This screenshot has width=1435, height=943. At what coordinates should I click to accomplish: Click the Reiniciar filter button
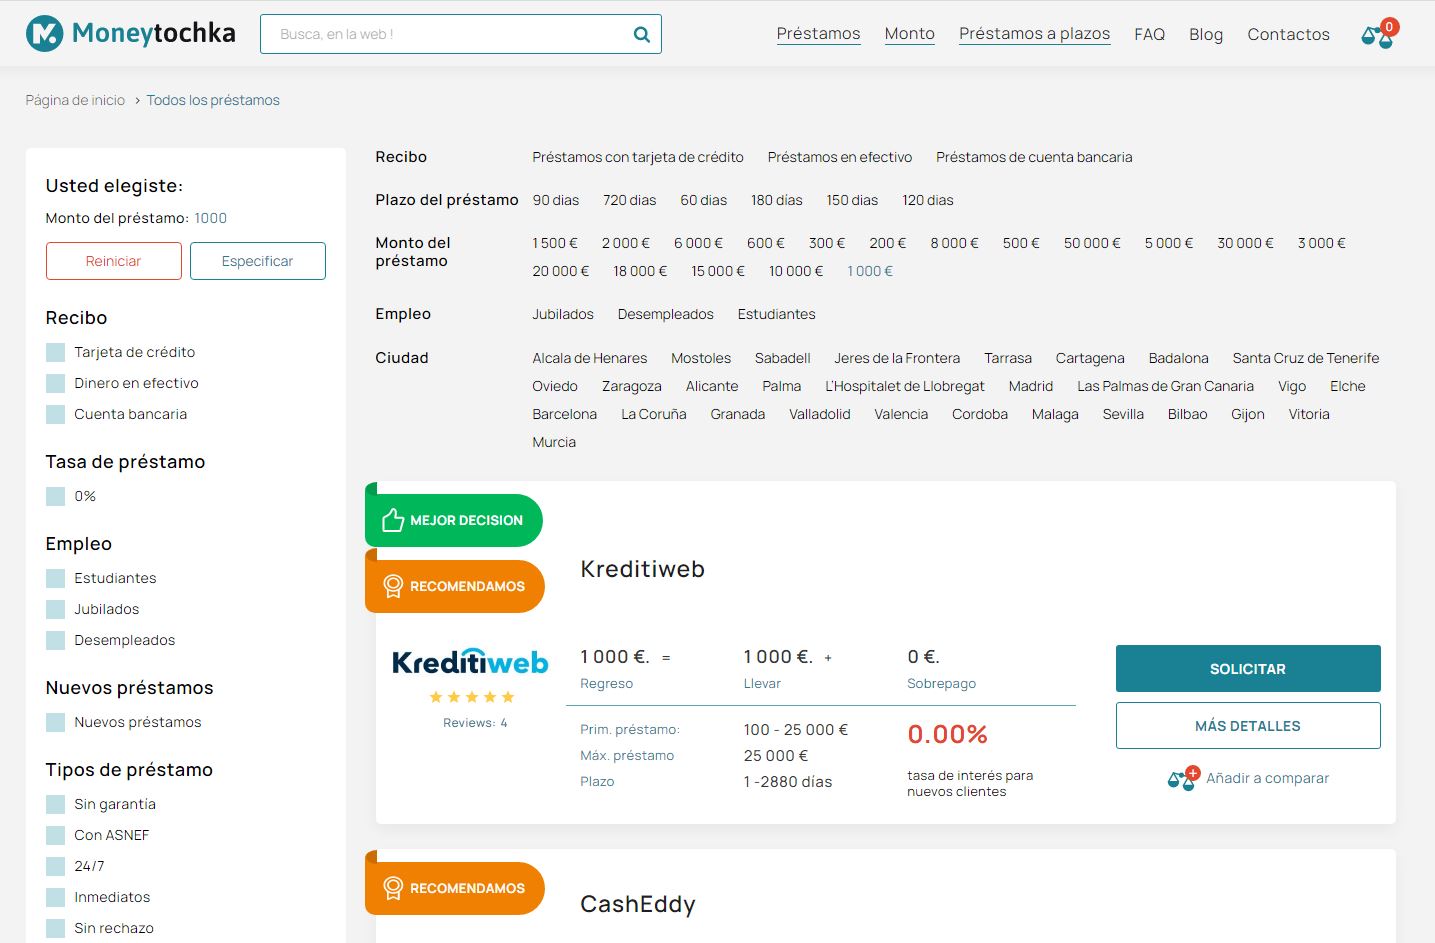[113, 261]
